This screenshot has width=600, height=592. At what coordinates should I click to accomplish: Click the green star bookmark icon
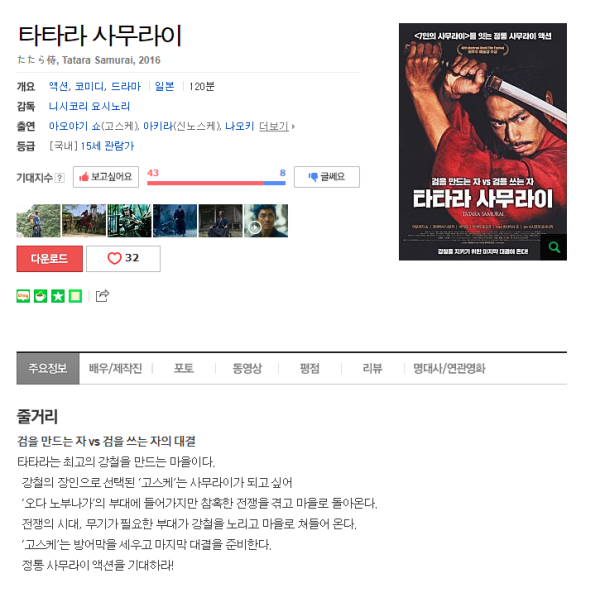(58, 296)
